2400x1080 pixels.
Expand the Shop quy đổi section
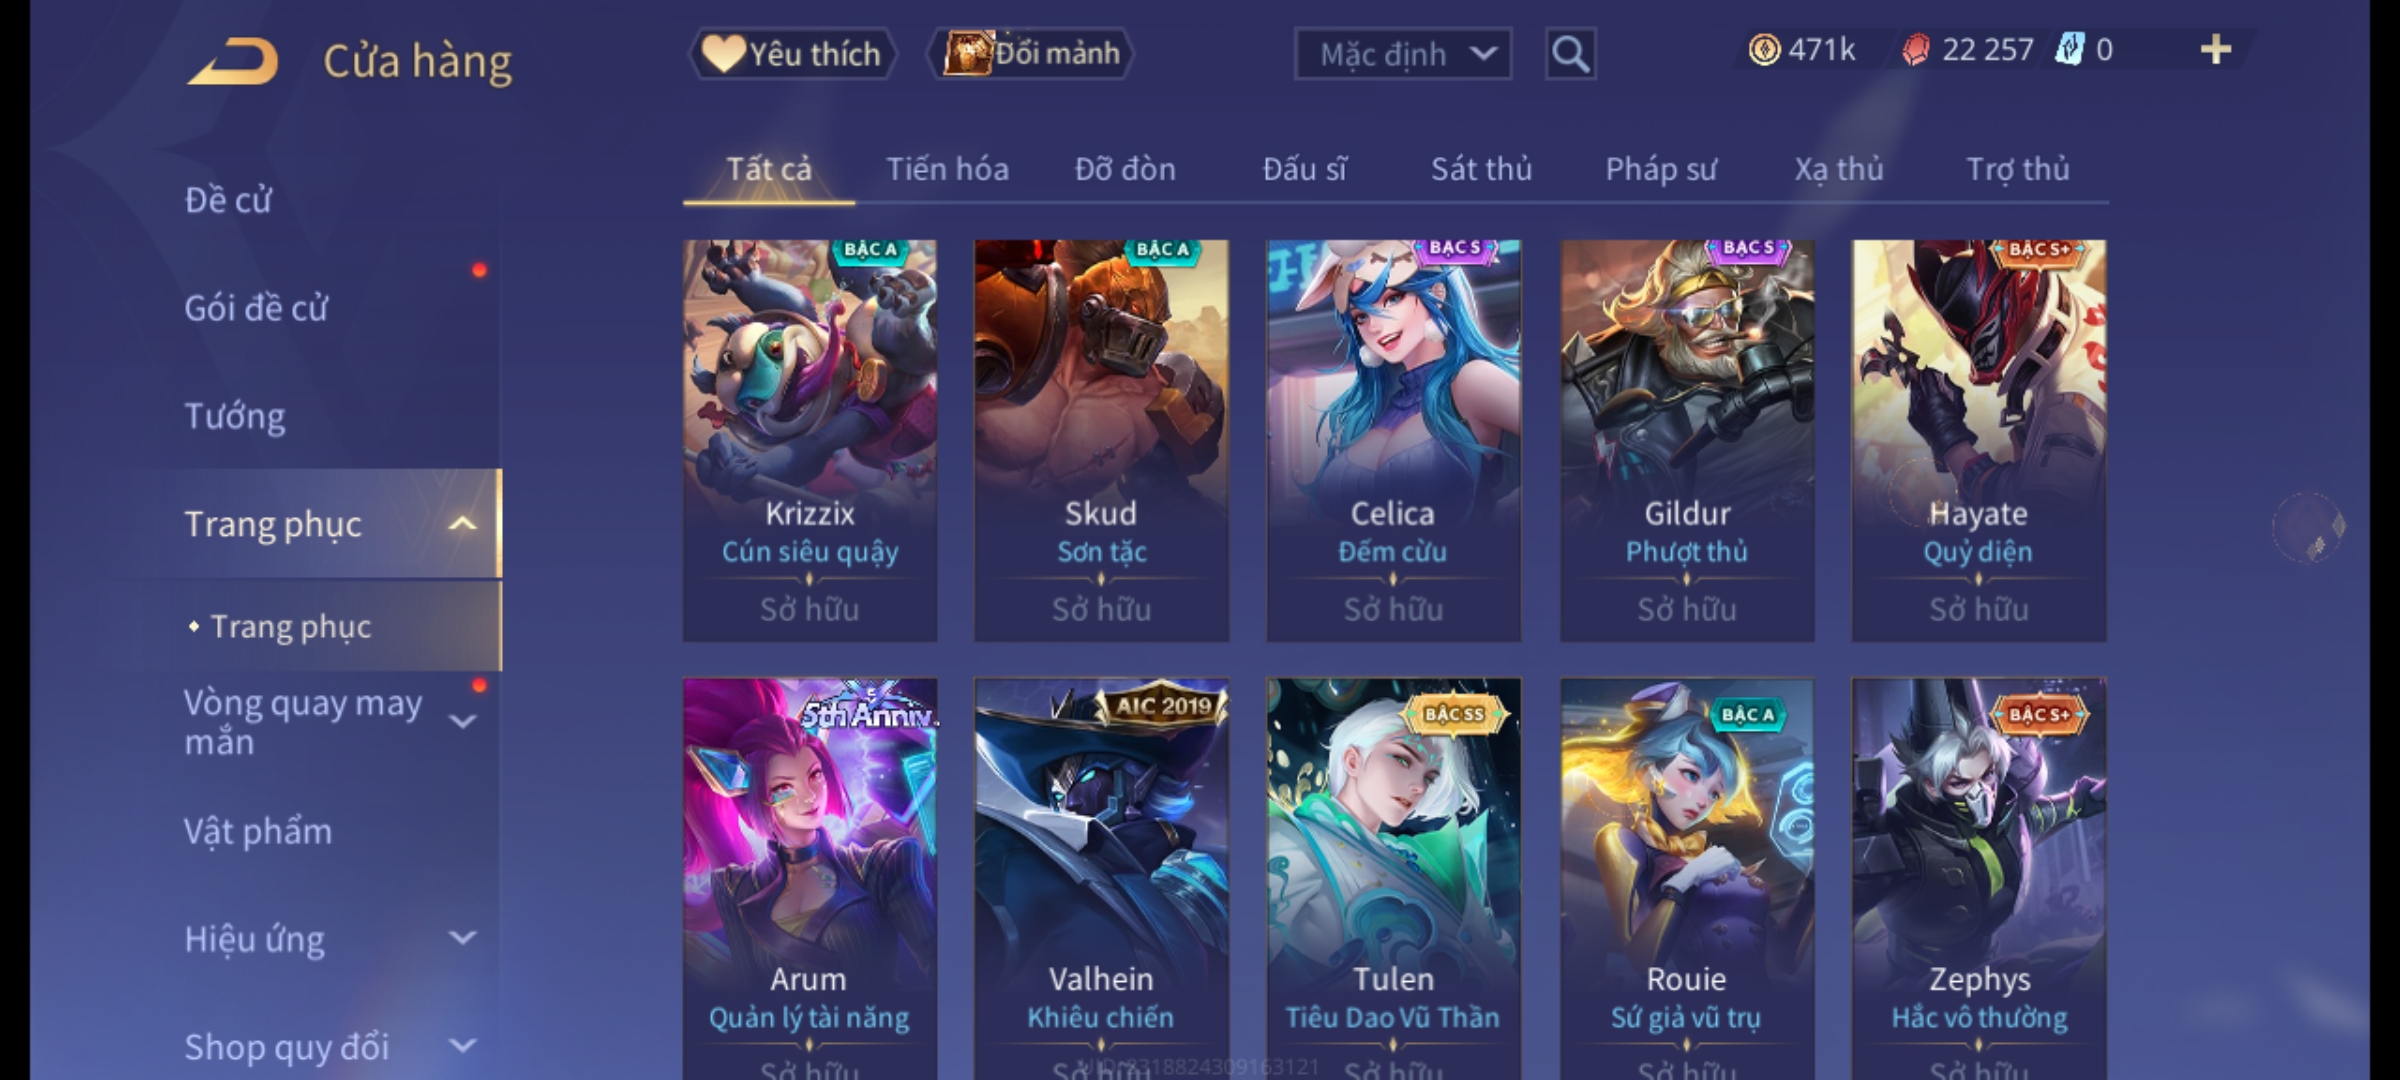click(462, 1046)
